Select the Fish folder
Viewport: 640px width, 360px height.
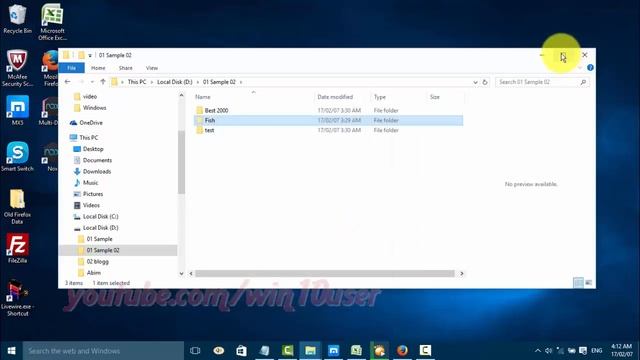pyautogui.click(x=328, y=120)
